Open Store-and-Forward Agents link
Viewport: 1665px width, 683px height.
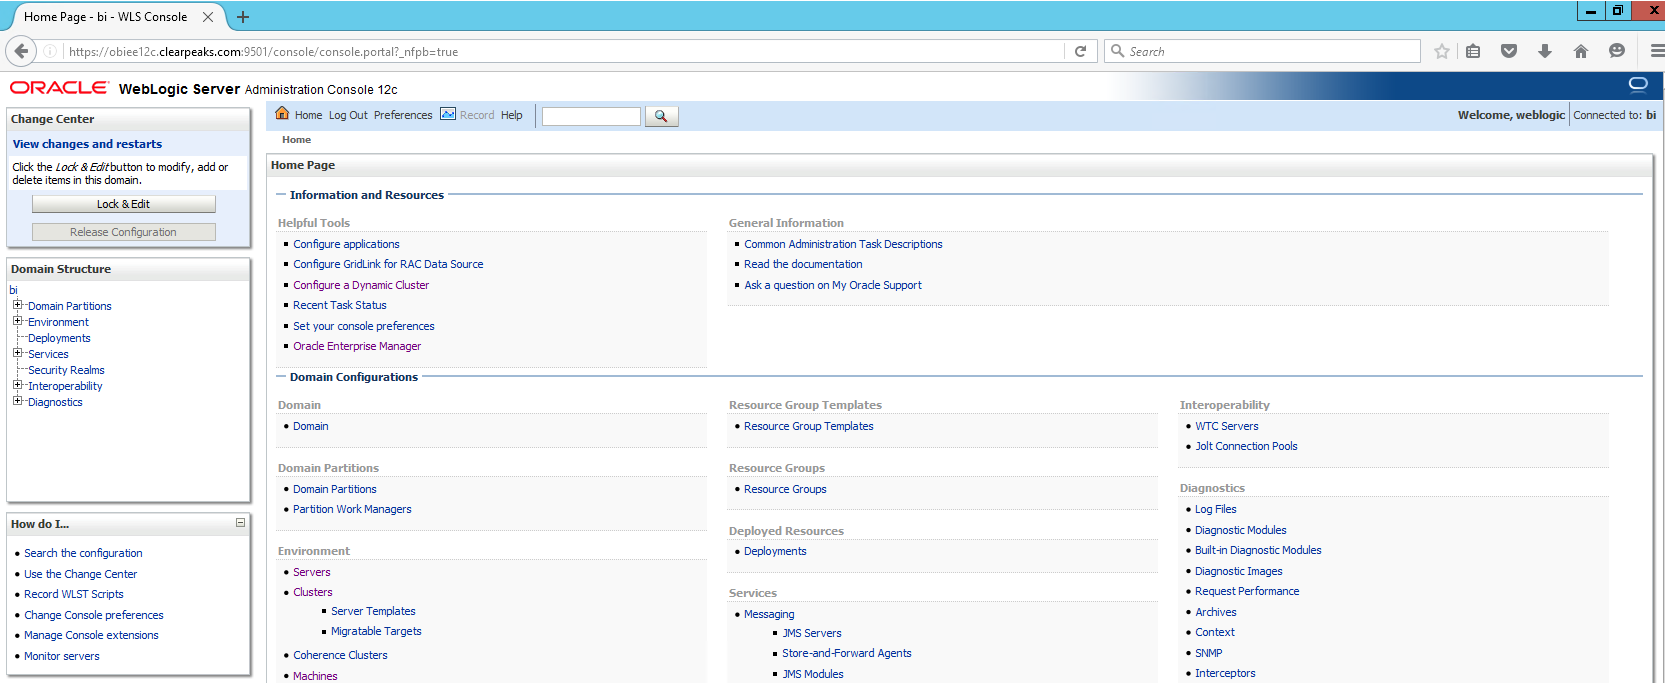847,653
